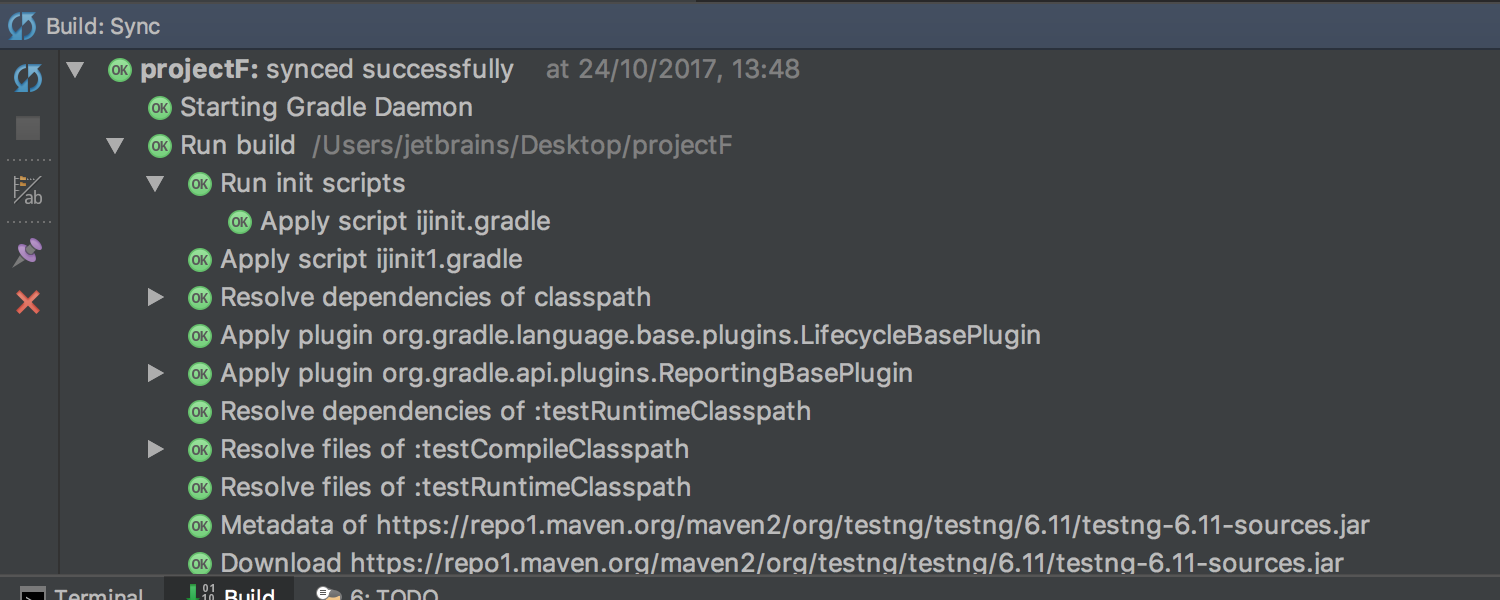This screenshot has width=1500, height=600.
Task: Click the OK icon beside Starting Gradle Daemon
Action: coord(160,108)
